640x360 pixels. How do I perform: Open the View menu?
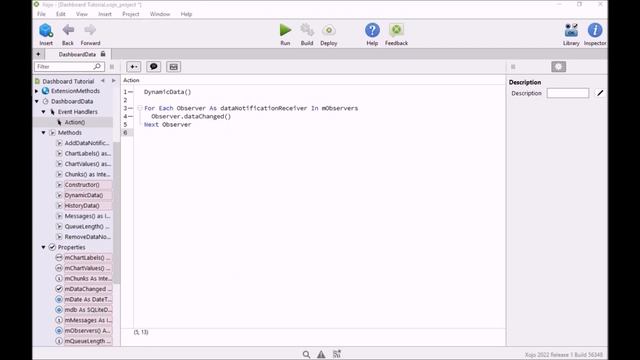pyautogui.click(x=82, y=14)
